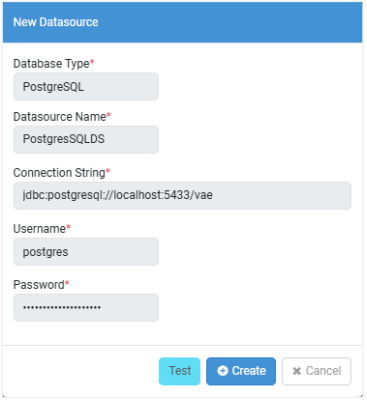Viewport: 367px width, 400px height.
Task: Click the required asterisk next to Password
Action: coord(67,283)
